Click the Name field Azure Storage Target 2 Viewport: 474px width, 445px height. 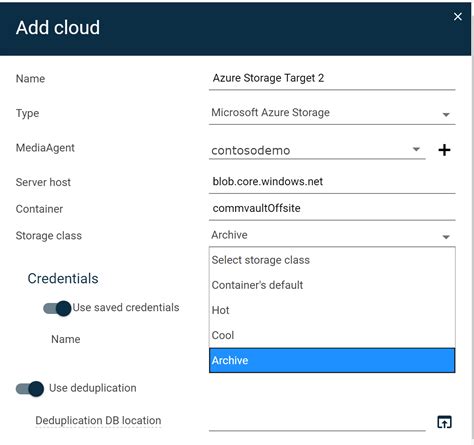332,78
